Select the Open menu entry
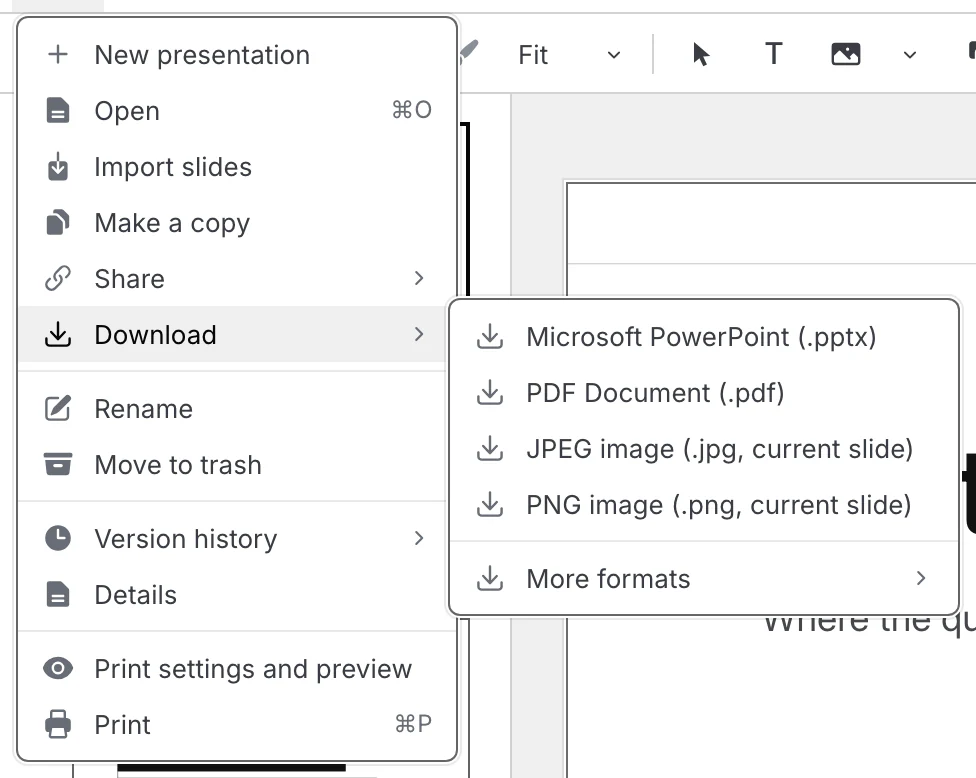The width and height of the screenshot is (976, 778). pyautogui.click(x=237, y=111)
